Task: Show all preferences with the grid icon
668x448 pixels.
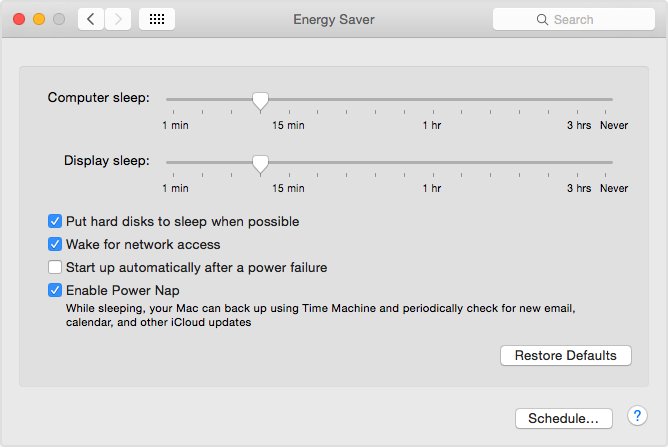Action: [157, 19]
